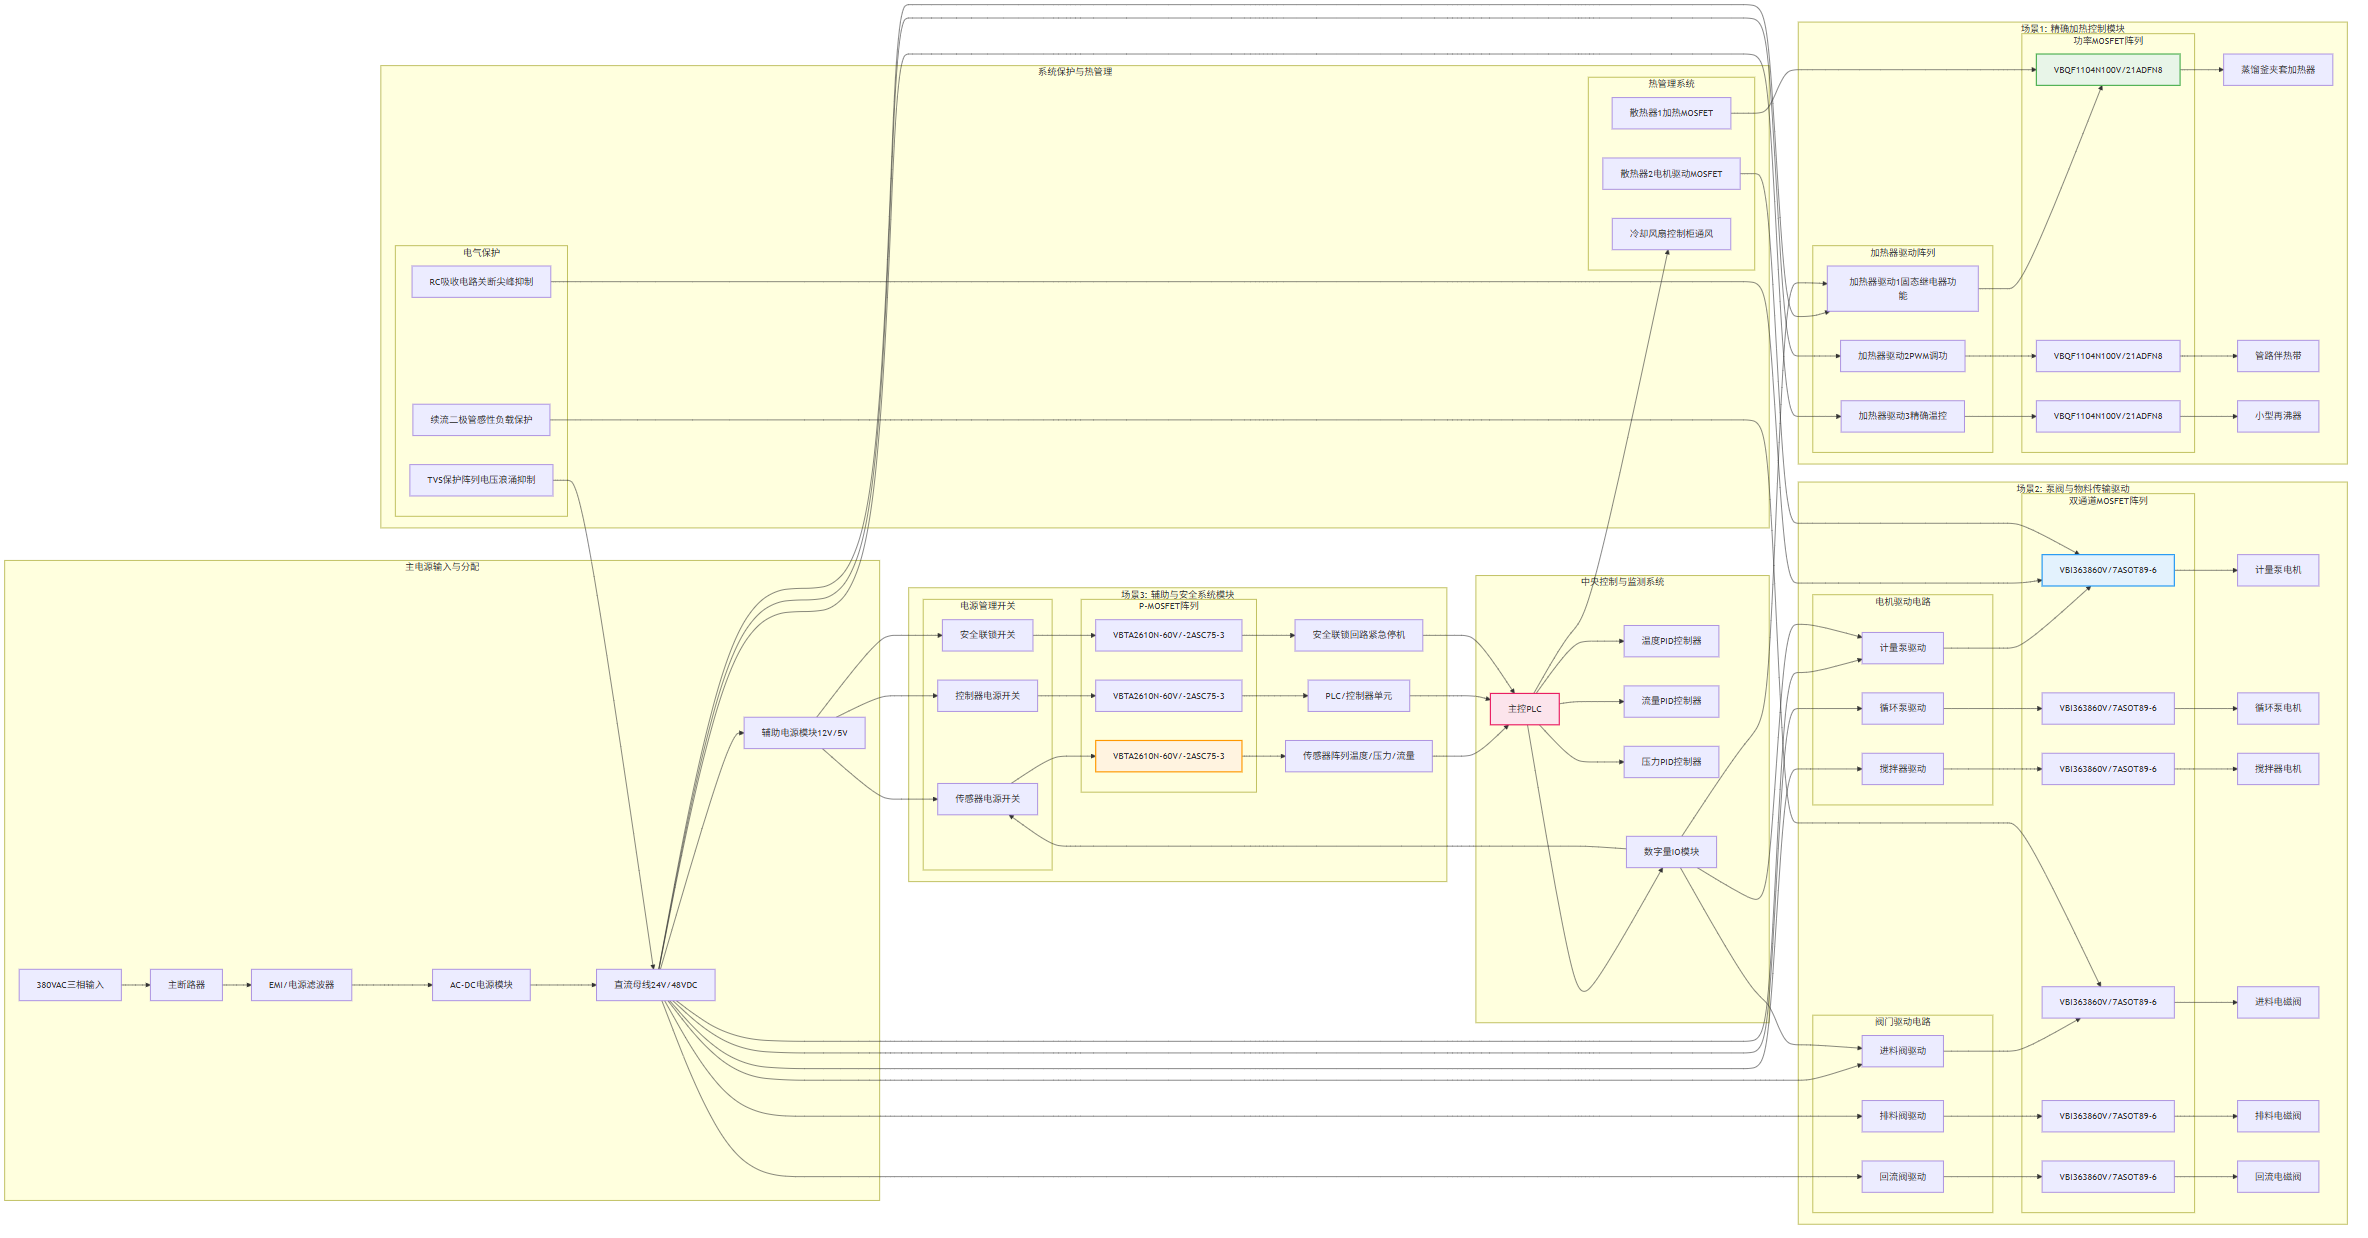The height and width of the screenshot is (1238, 2368).
Task: Select the '回流阀驱动' node
Action: tap(1902, 1177)
